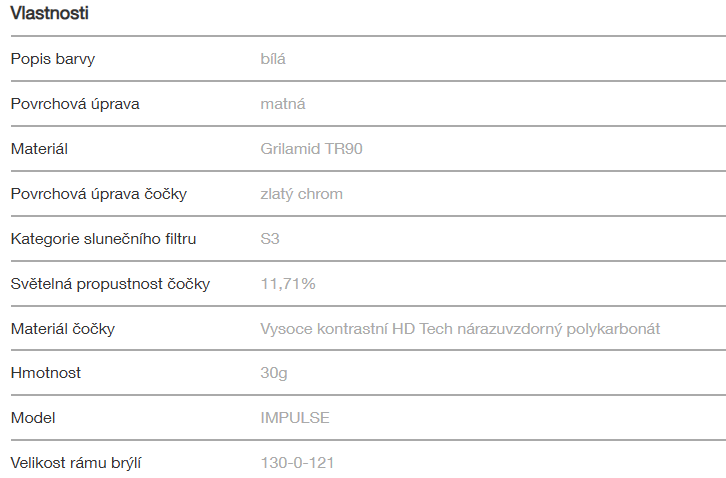This screenshot has width=726, height=478.
Task: Select the 30g weight value
Action: [x=275, y=373]
